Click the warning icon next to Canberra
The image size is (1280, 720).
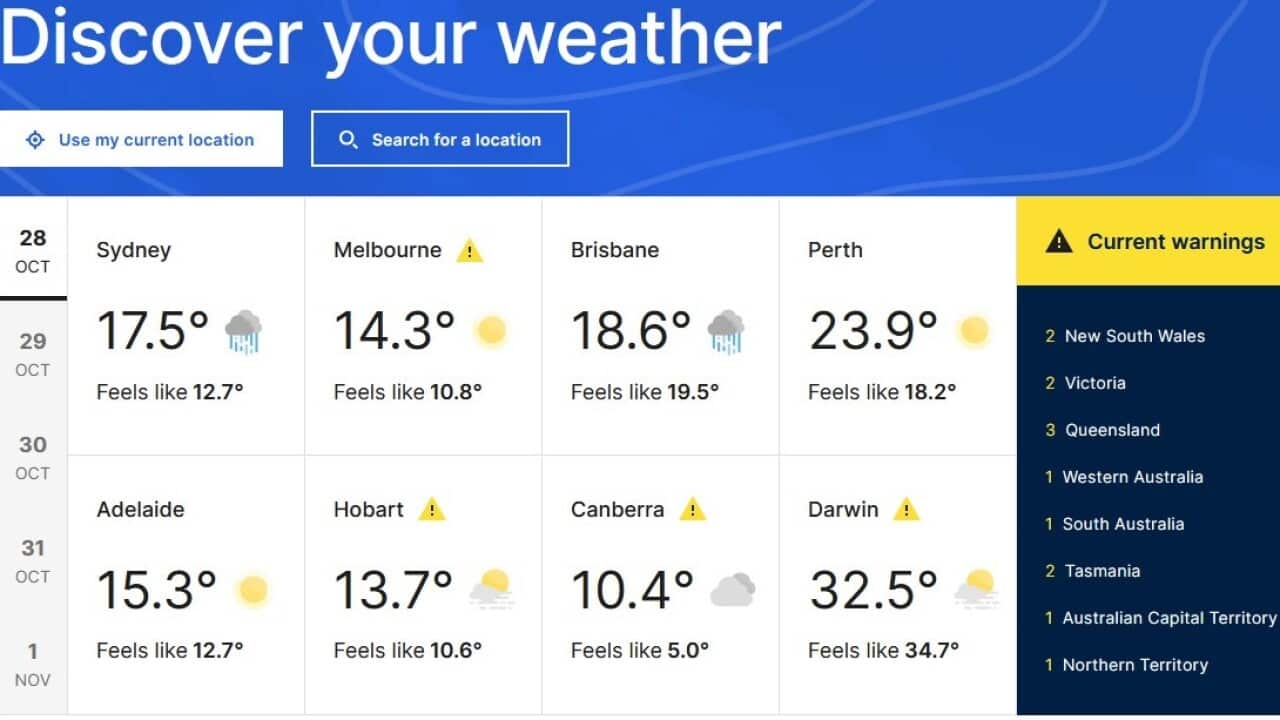691,510
